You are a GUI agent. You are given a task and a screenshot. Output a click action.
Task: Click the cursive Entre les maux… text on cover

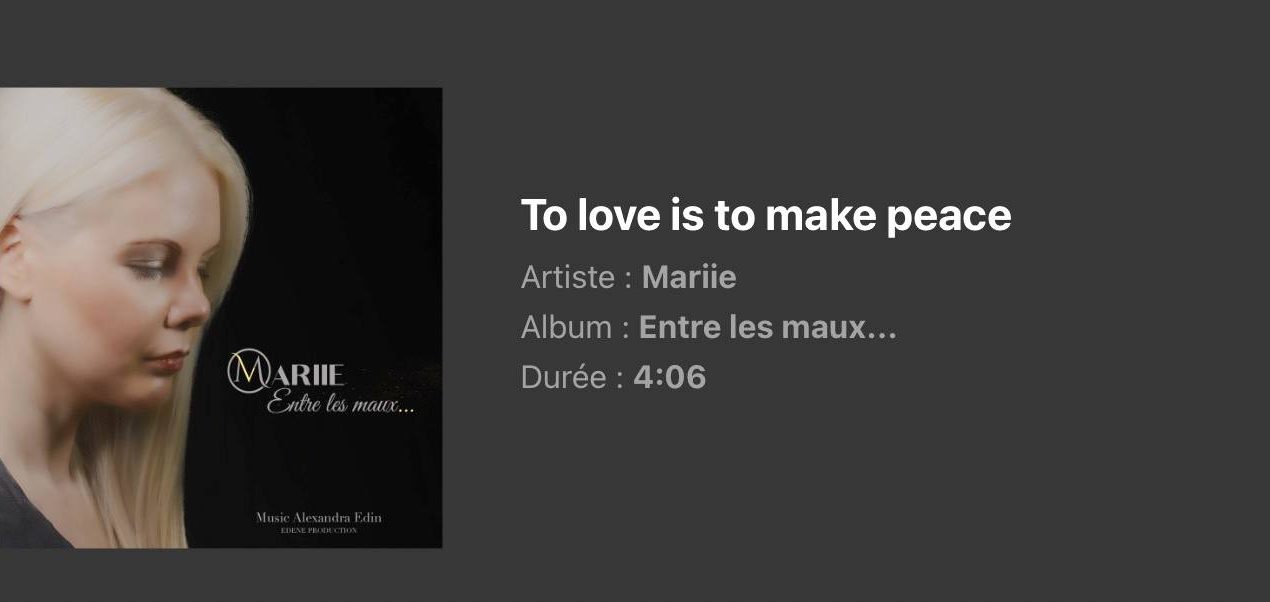pos(340,406)
